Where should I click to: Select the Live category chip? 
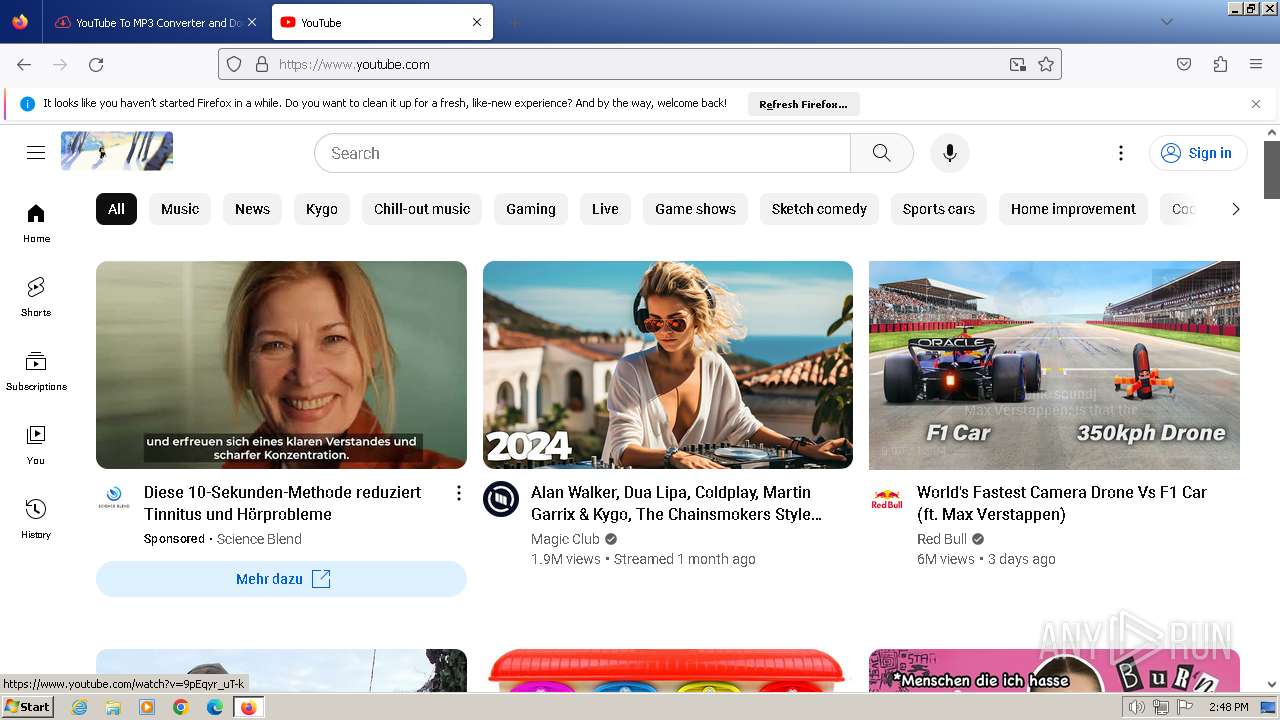[605, 209]
